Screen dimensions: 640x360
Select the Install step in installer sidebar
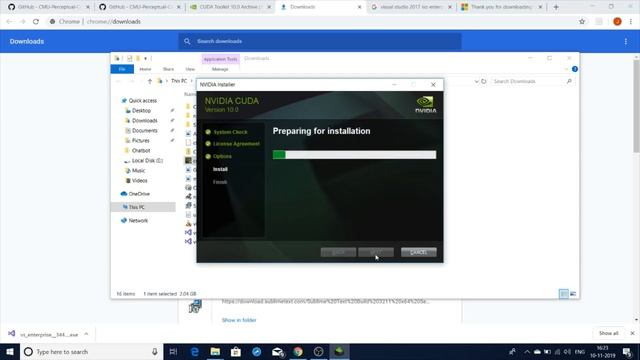[x=220, y=169]
